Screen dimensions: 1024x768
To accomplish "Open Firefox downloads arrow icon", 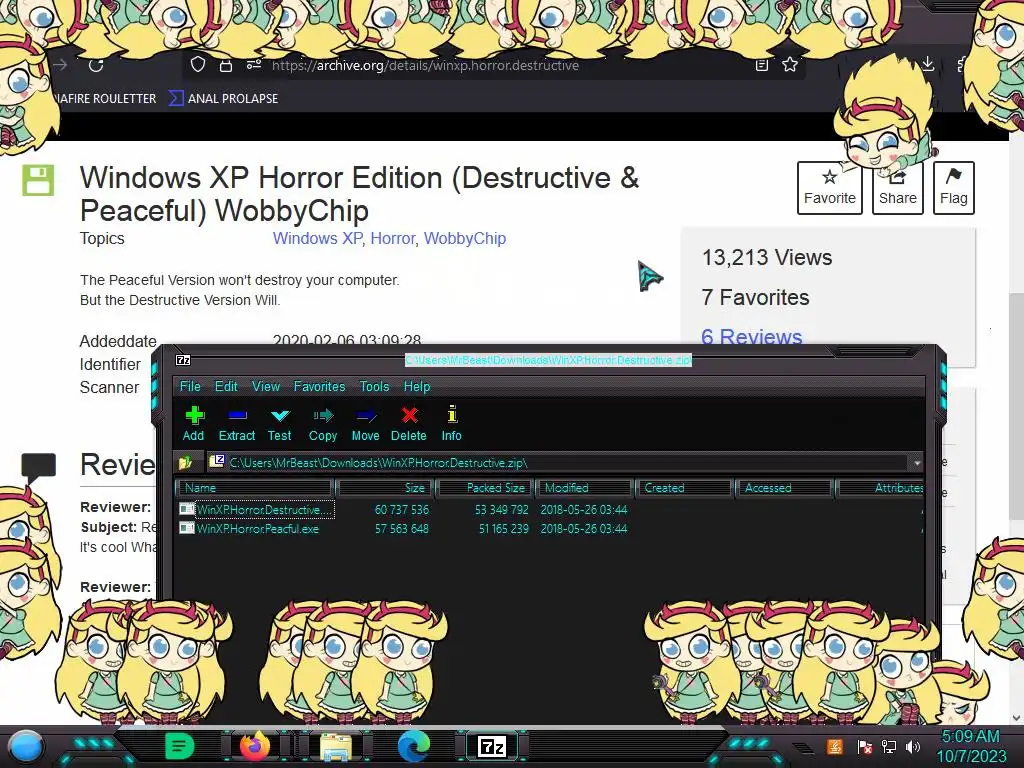I will 927,64.
